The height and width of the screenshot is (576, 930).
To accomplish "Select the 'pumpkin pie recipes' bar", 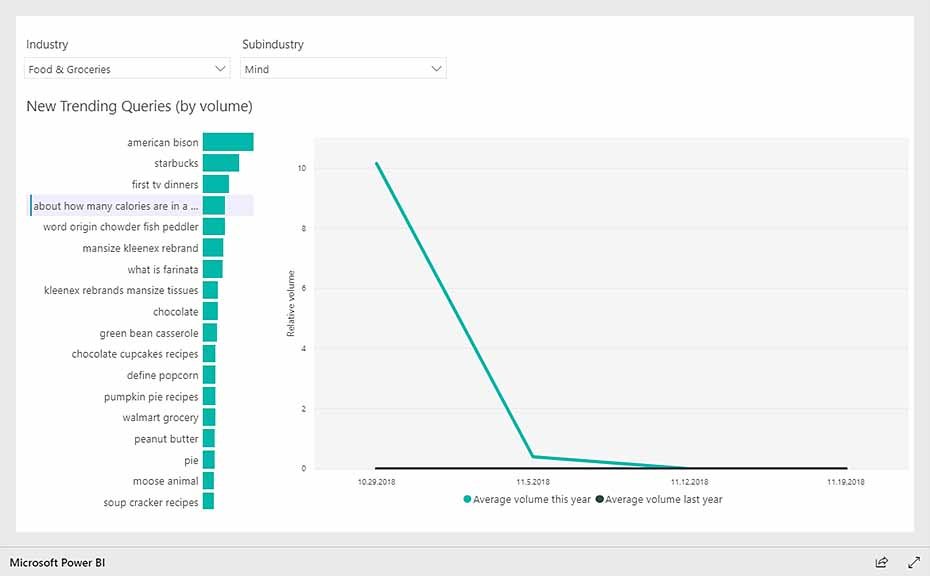I will click(209, 397).
